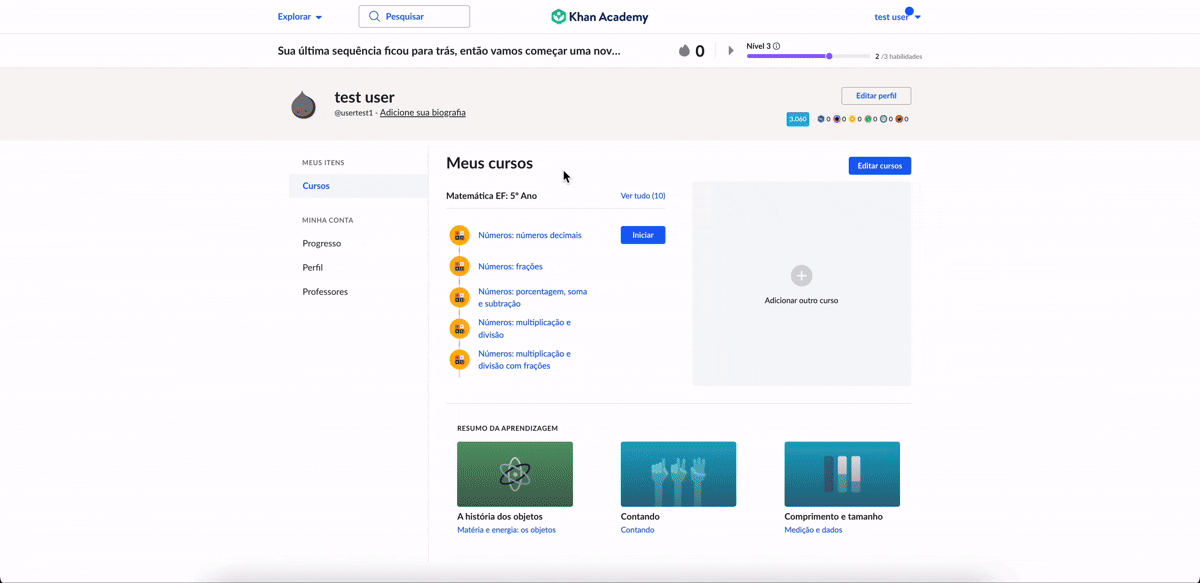The image size is (1200, 583).
Task: Click the first dark blue badge icon
Action: tap(821, 119)
